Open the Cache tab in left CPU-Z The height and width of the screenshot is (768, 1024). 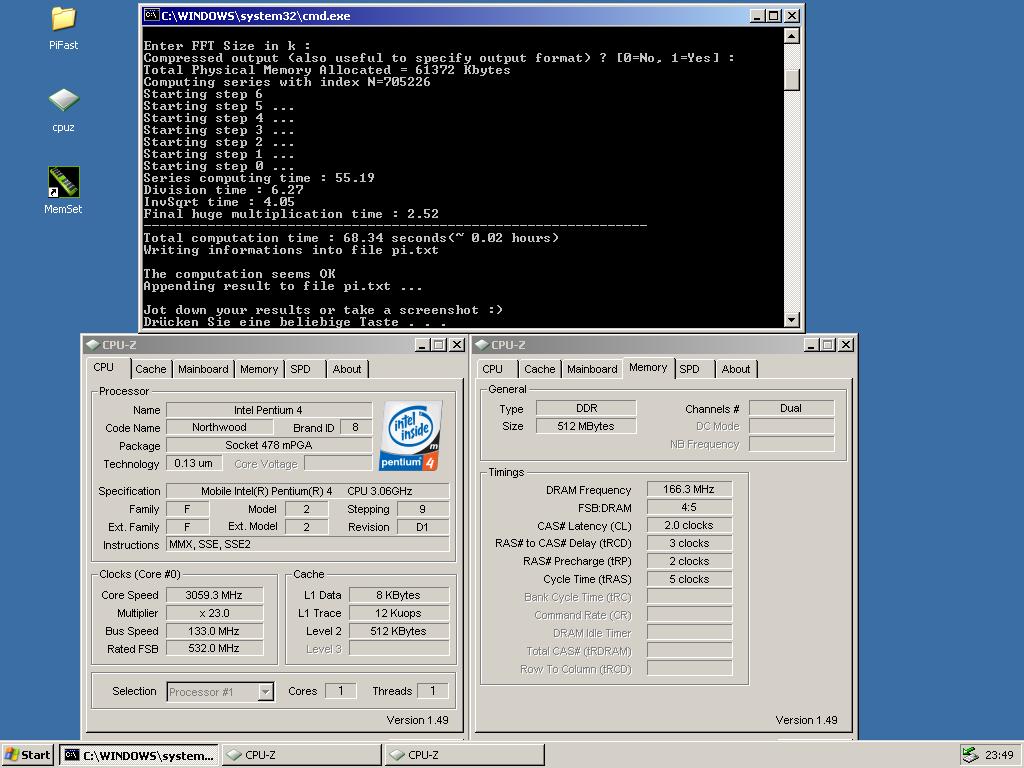pyautogui.click(x=151, y=369)
